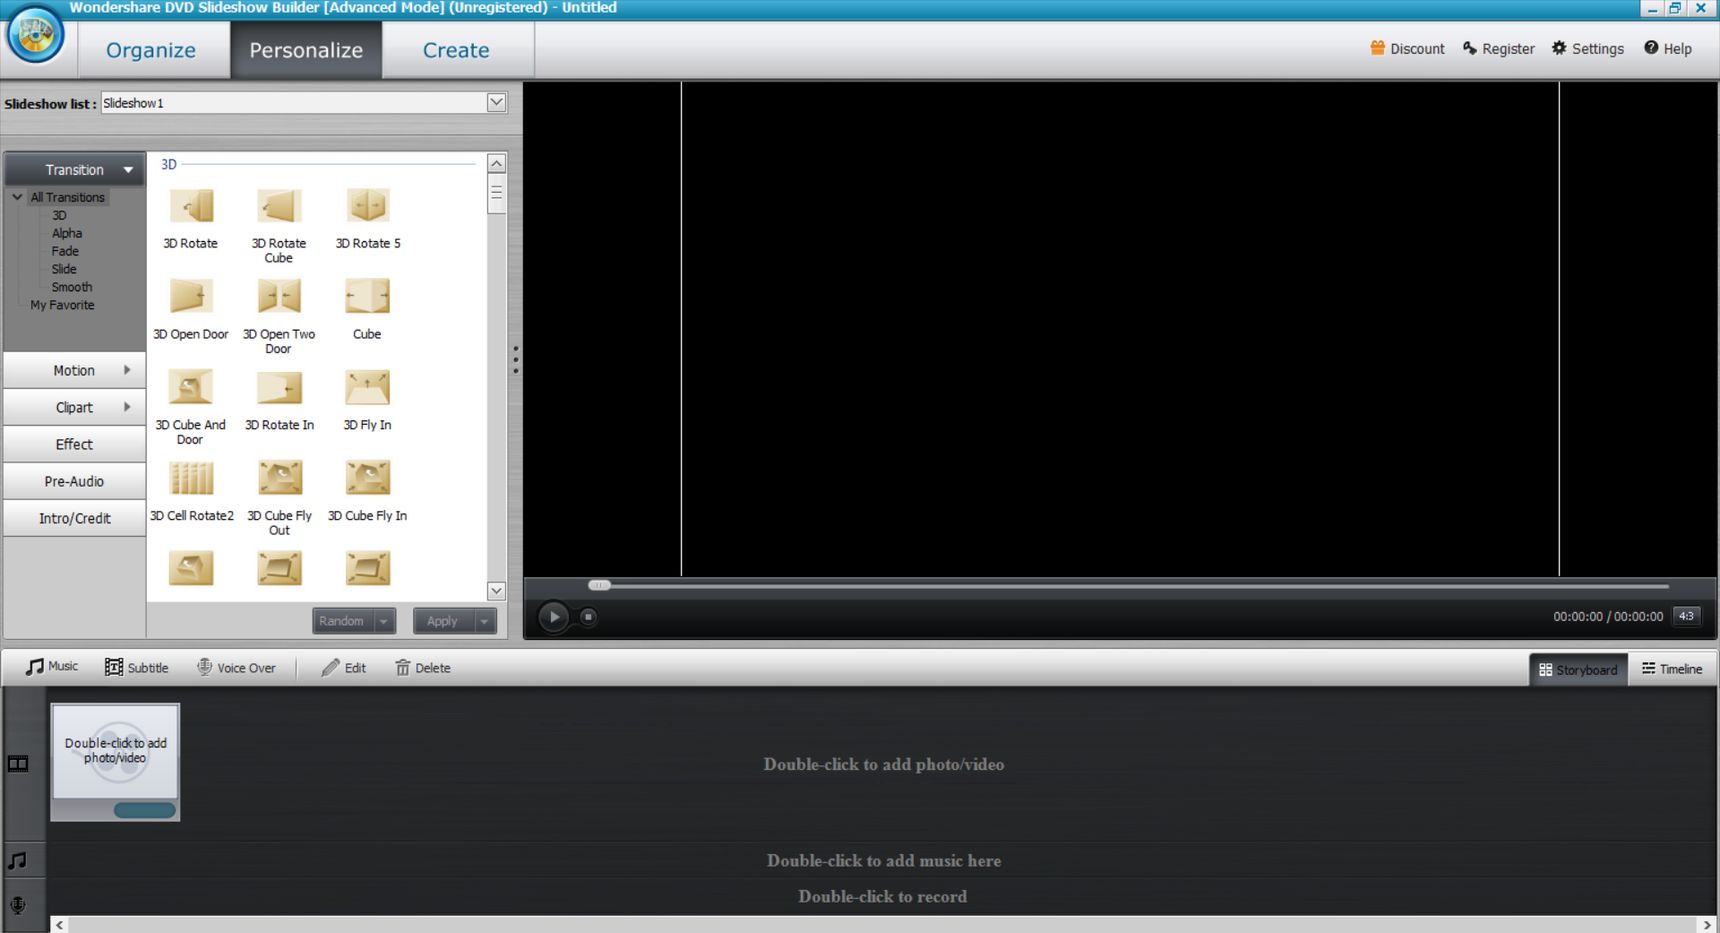Toggle the 4:3 aspect ratio button
This screenshot has width=1720, height=933.
click(x=1686, y=616)
